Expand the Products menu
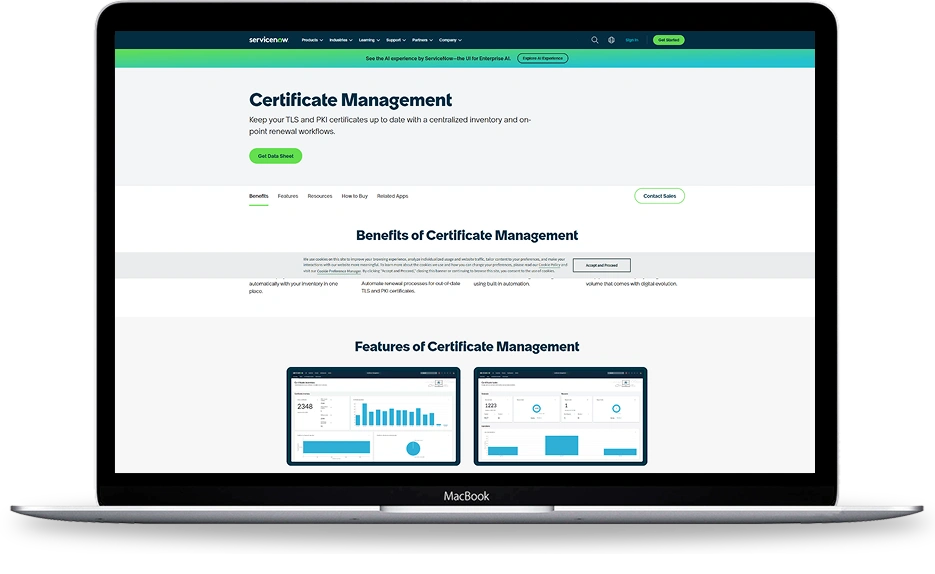935x574 pixels. click(312, 40)
